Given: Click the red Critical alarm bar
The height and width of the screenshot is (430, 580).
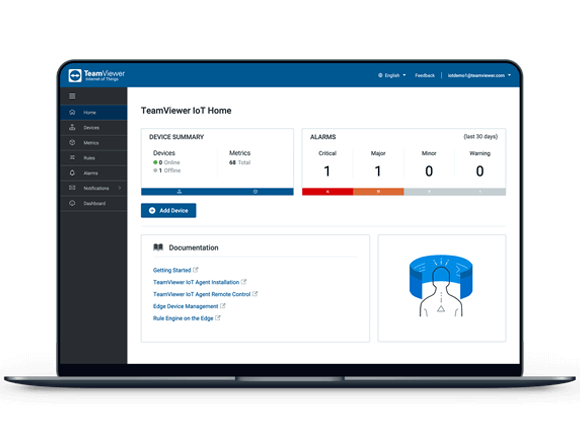Looking at the screenshot, I should pos(327,192).
